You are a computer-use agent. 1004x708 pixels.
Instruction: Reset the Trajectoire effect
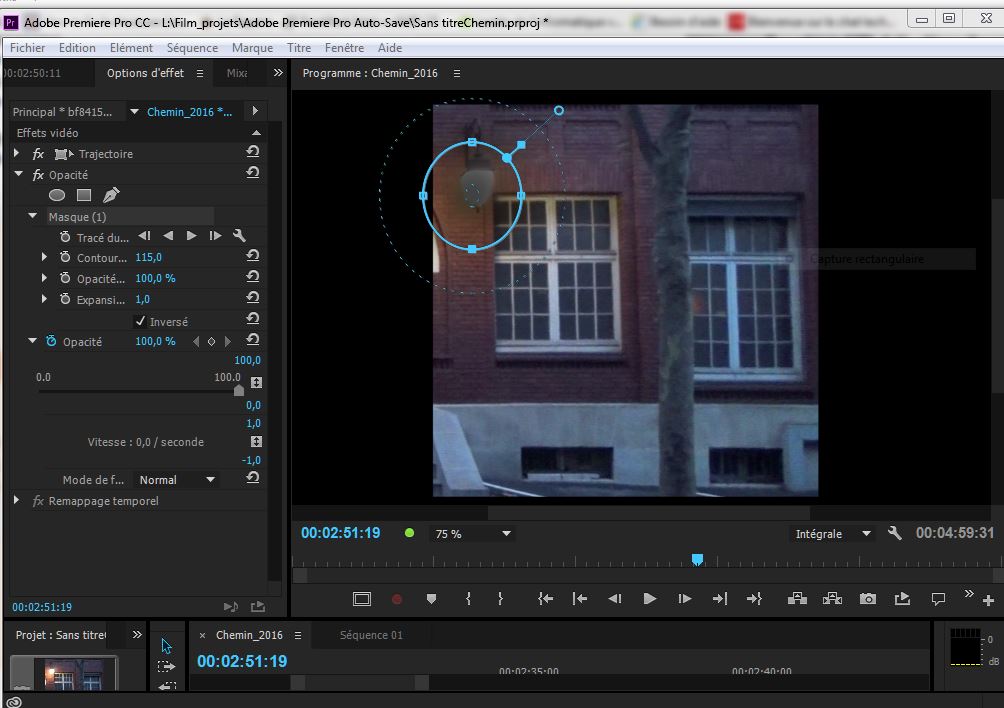click(x=252, y=153)
